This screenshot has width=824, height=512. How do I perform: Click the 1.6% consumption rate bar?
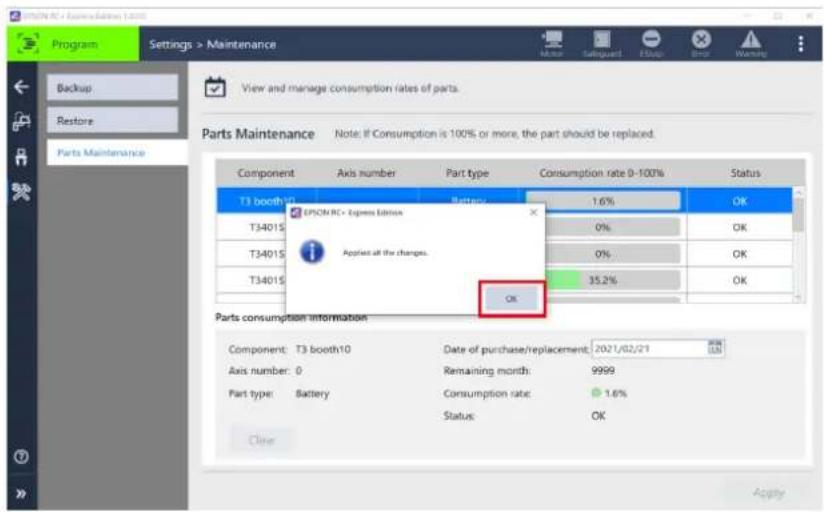(x=602, y=201)
